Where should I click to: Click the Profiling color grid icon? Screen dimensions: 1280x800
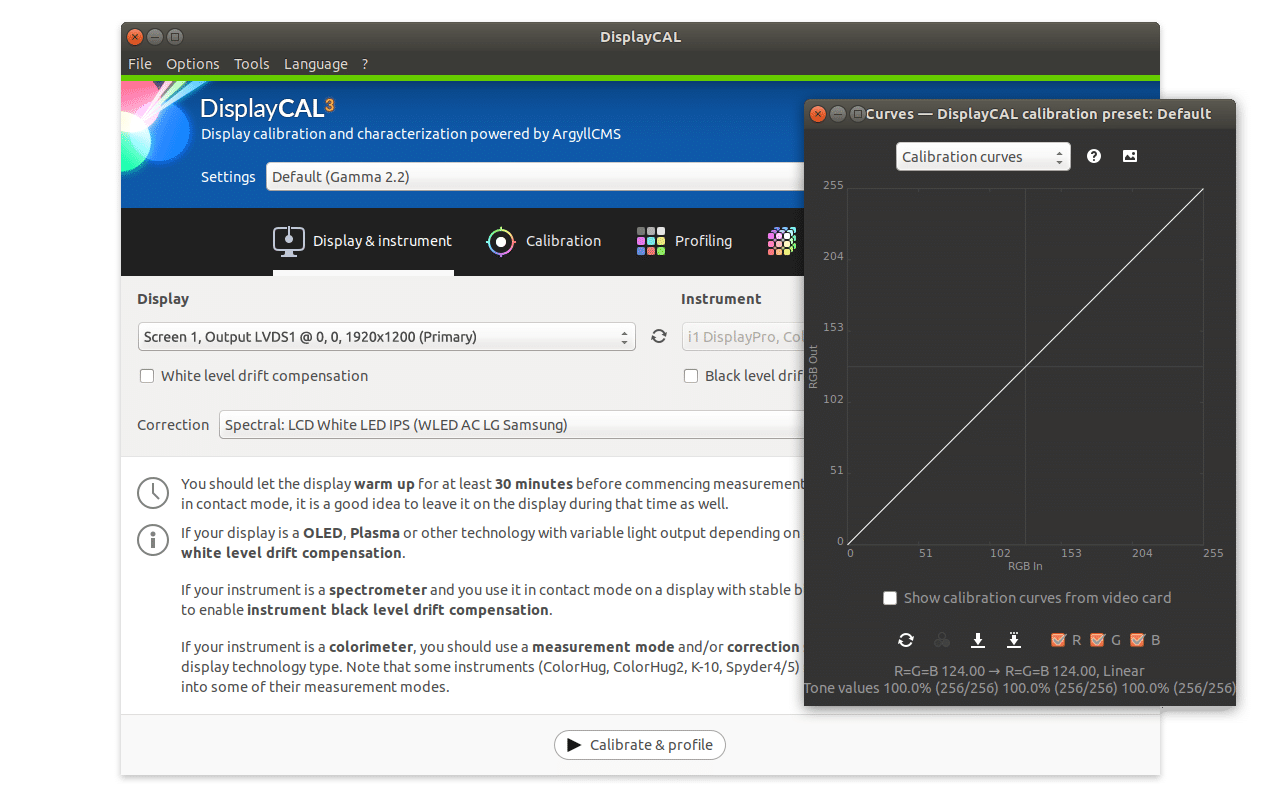[x=651, y=241]
